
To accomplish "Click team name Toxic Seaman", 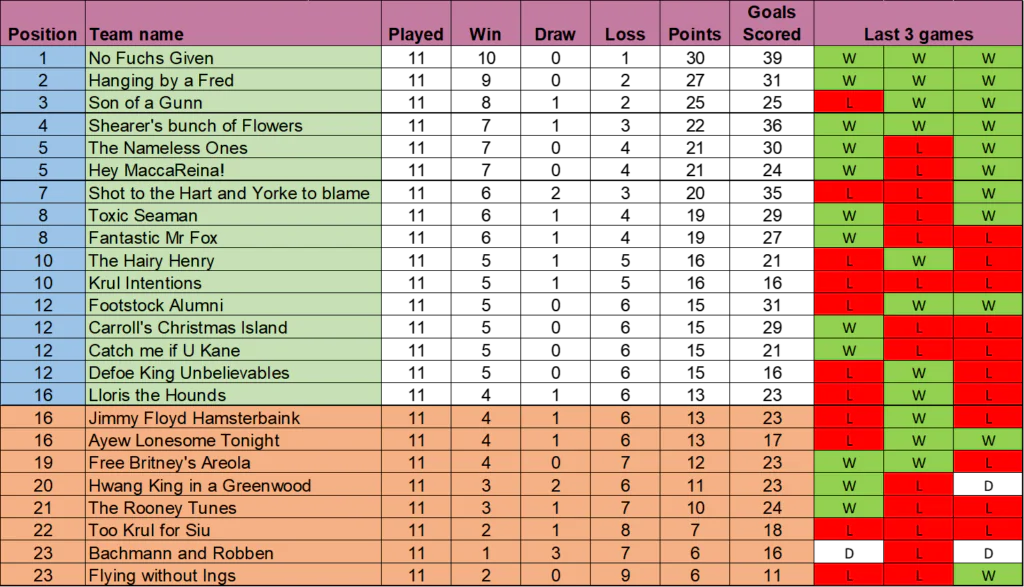I will tap(143, 215).
